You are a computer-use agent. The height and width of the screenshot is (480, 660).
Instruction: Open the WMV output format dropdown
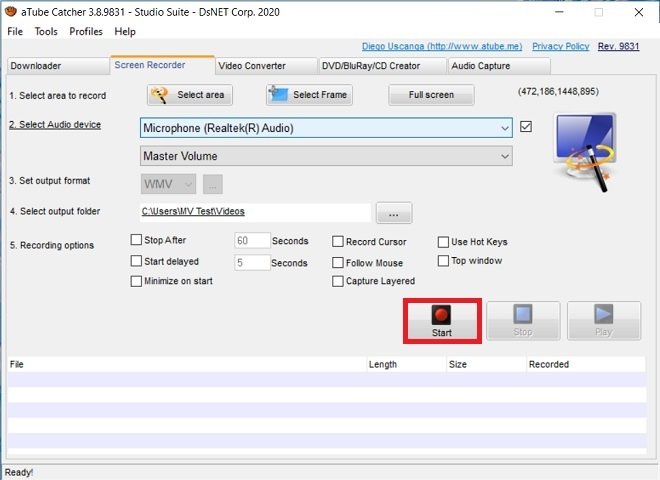pos(168,184)
